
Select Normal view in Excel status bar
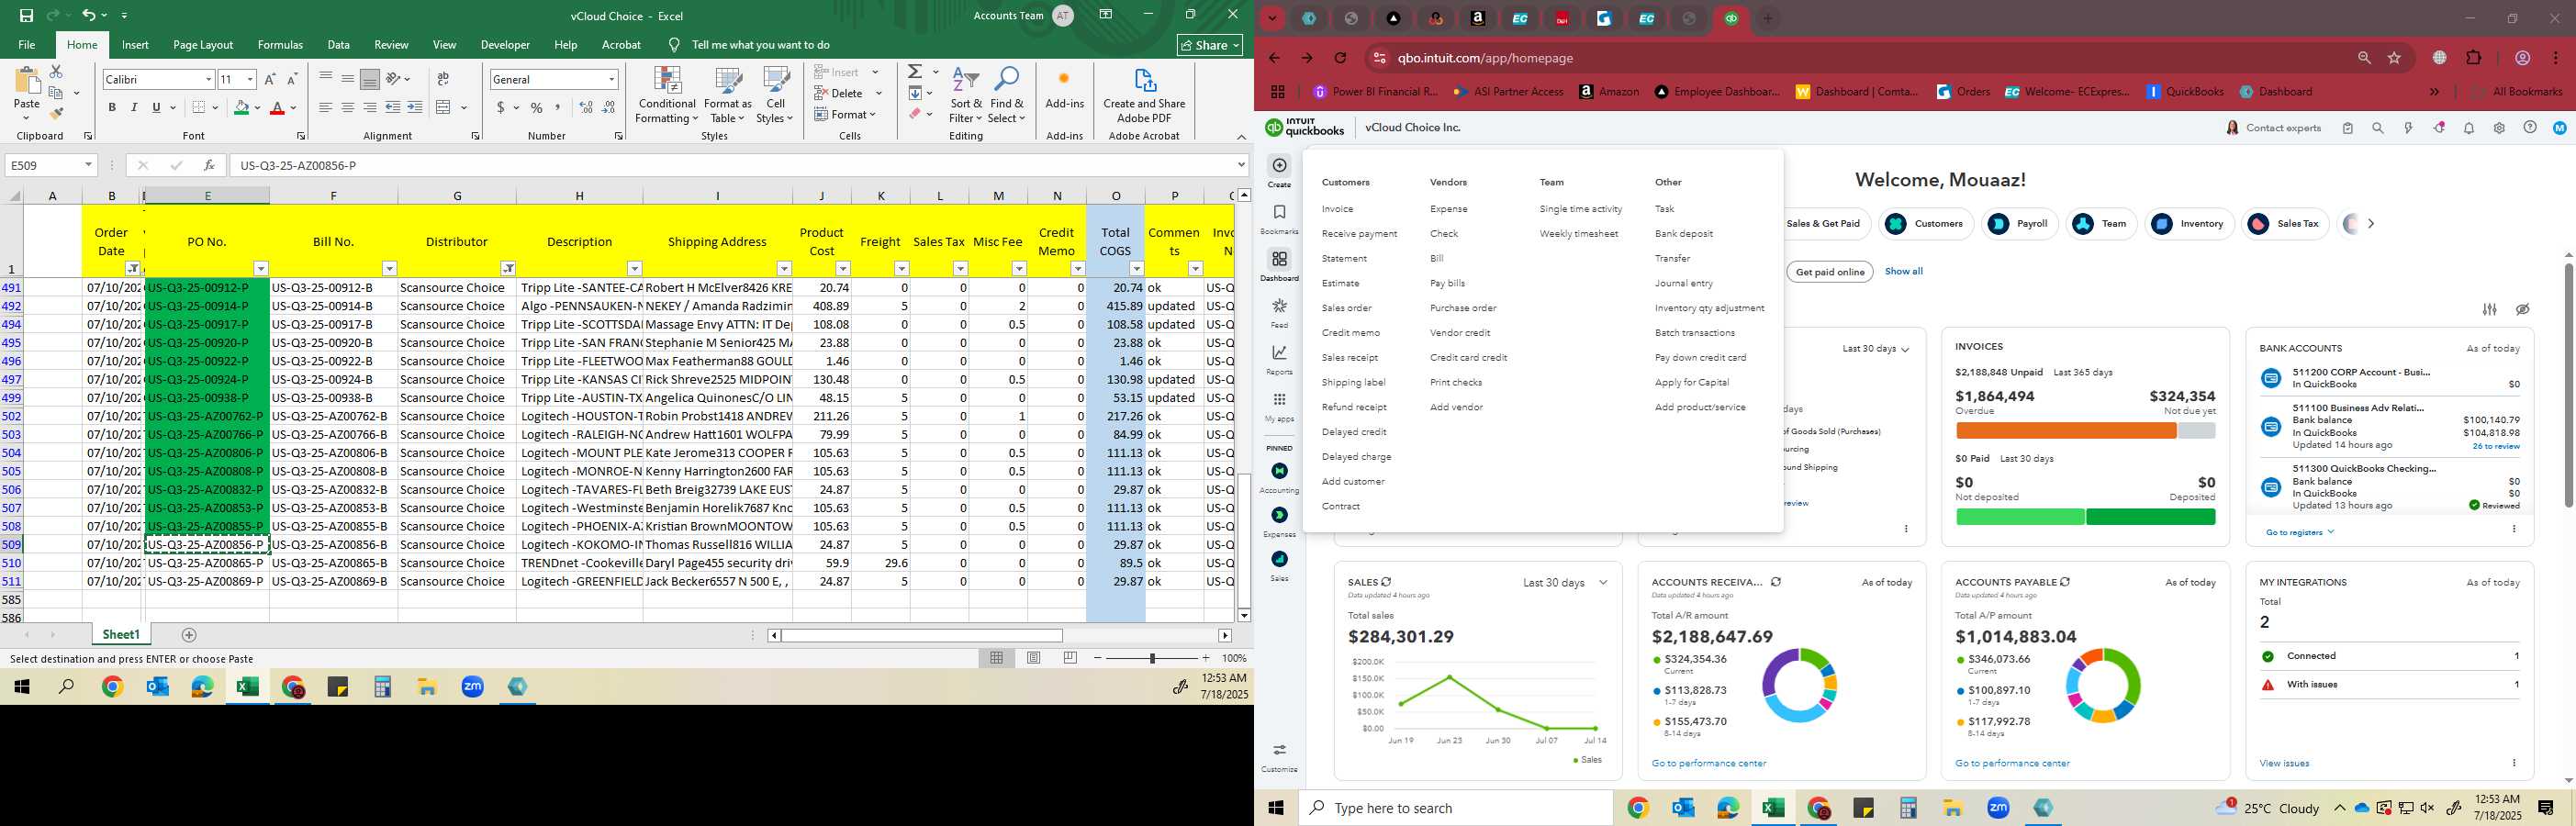pos(997,658)
